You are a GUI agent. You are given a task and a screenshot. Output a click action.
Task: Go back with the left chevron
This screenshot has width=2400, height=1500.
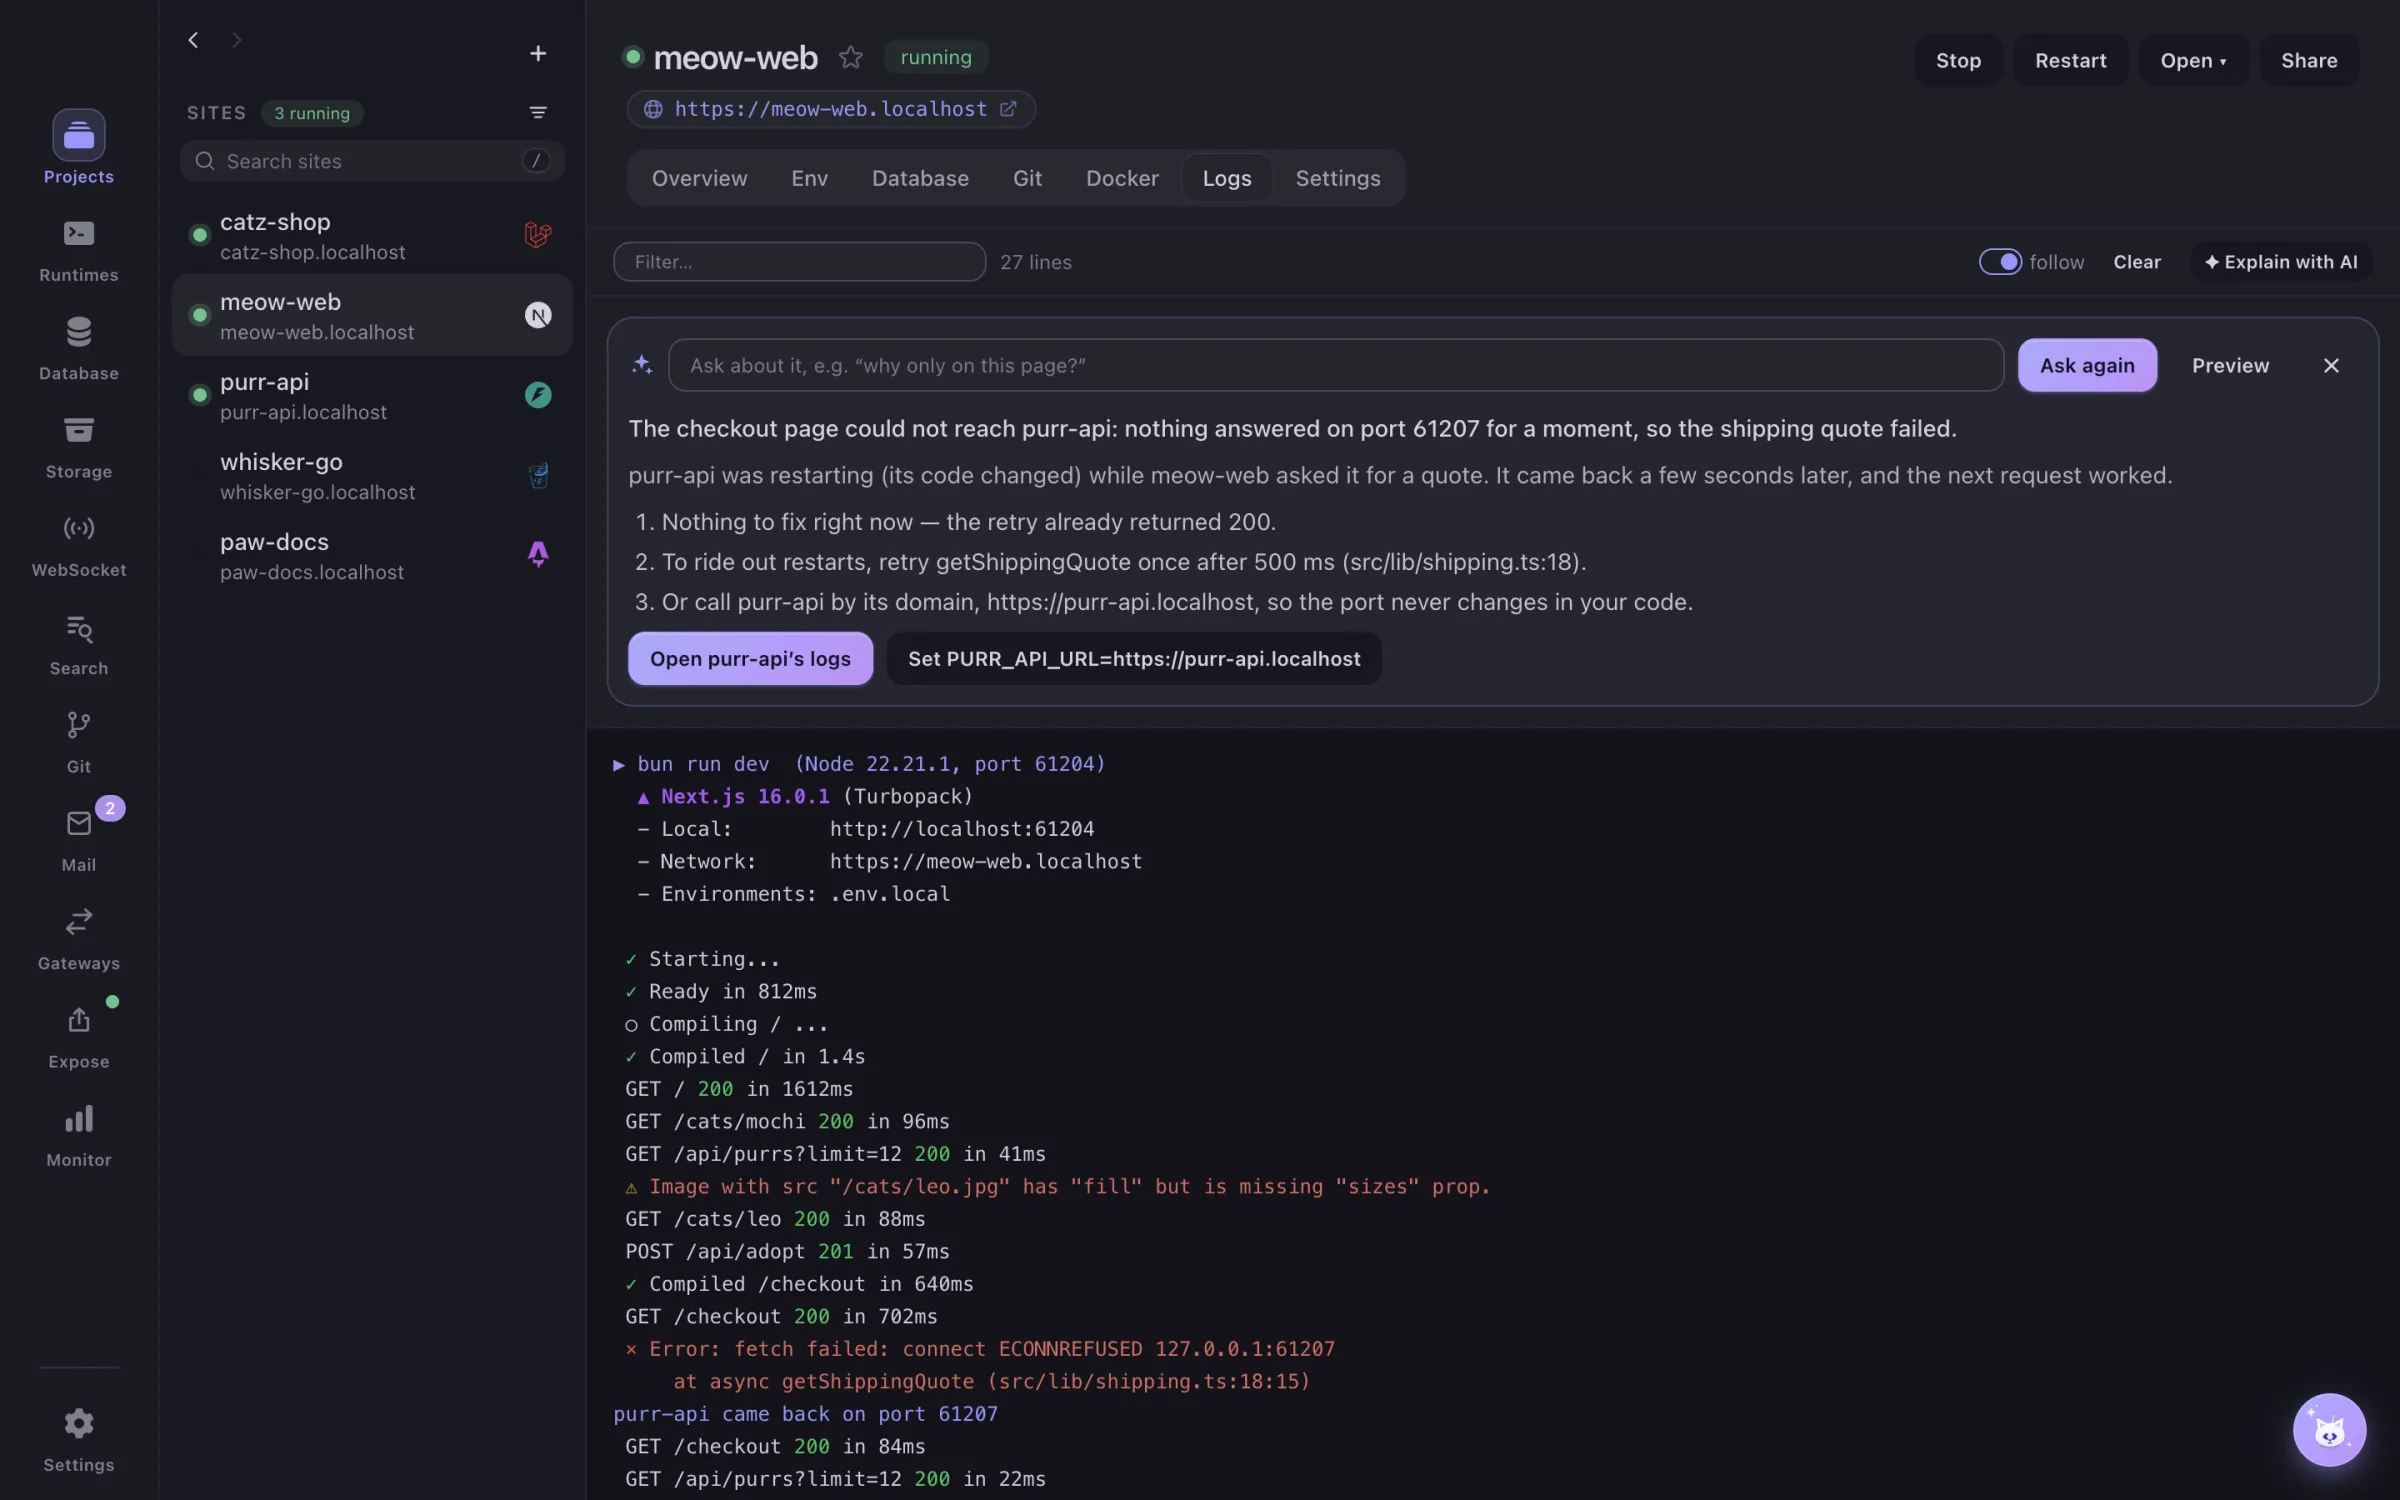click(193, 40)
